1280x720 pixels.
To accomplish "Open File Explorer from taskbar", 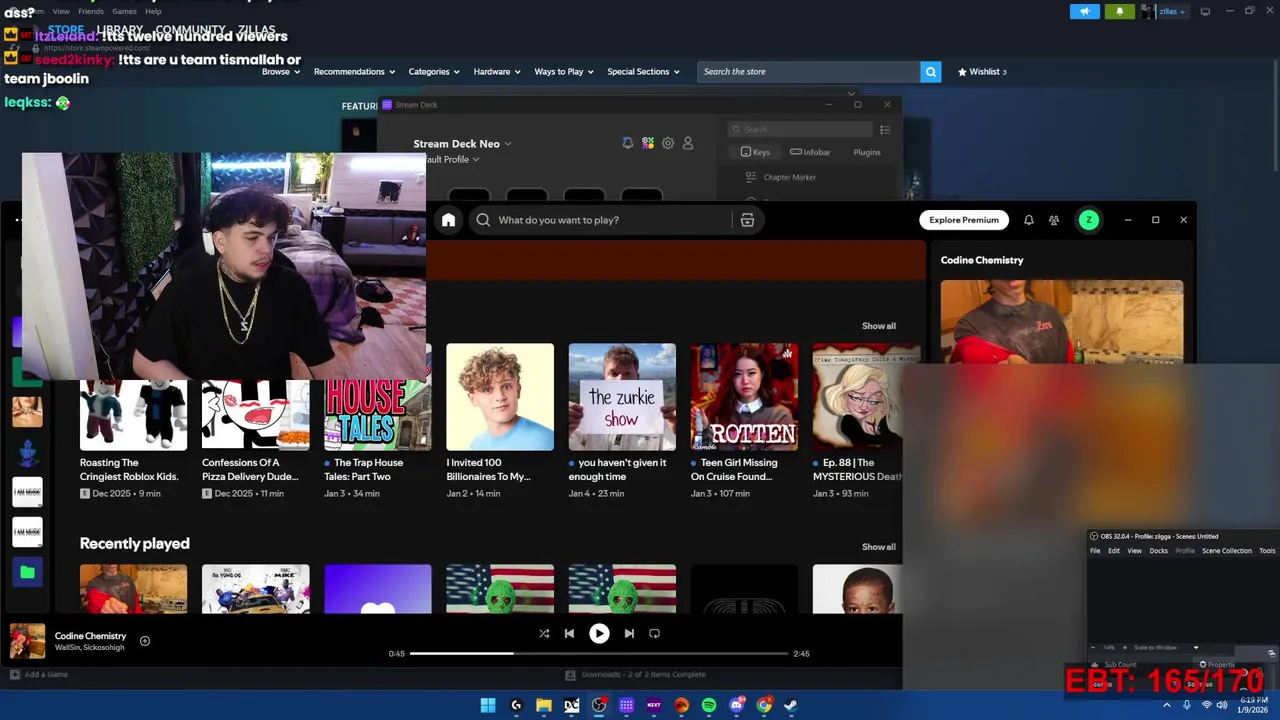I will click(544, 705).
